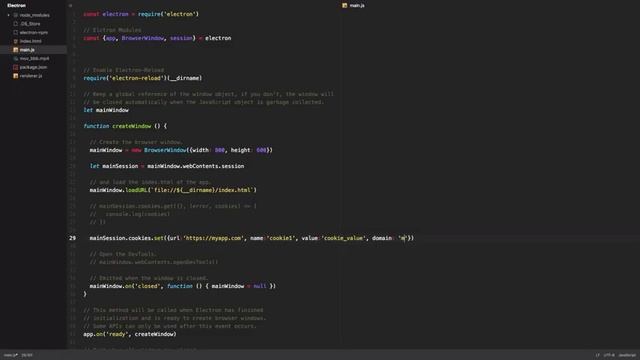Click the const {app, BrowserWindow, session} line
This screenshot has width=640, height=360.
(157, 38)
